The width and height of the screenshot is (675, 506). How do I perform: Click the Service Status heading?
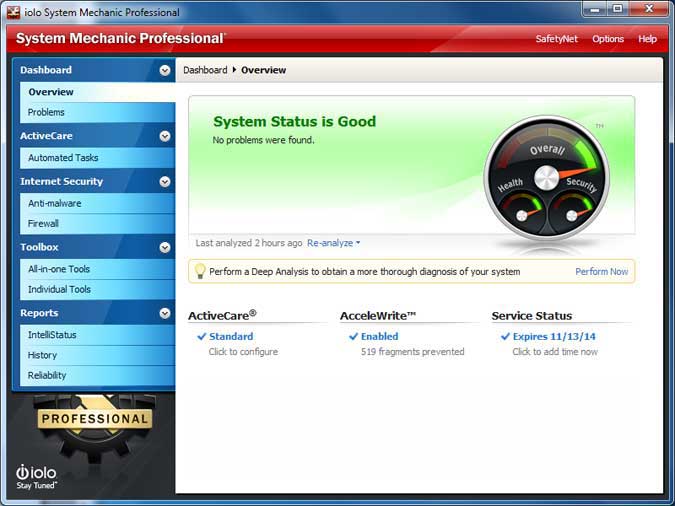(532, 316)
